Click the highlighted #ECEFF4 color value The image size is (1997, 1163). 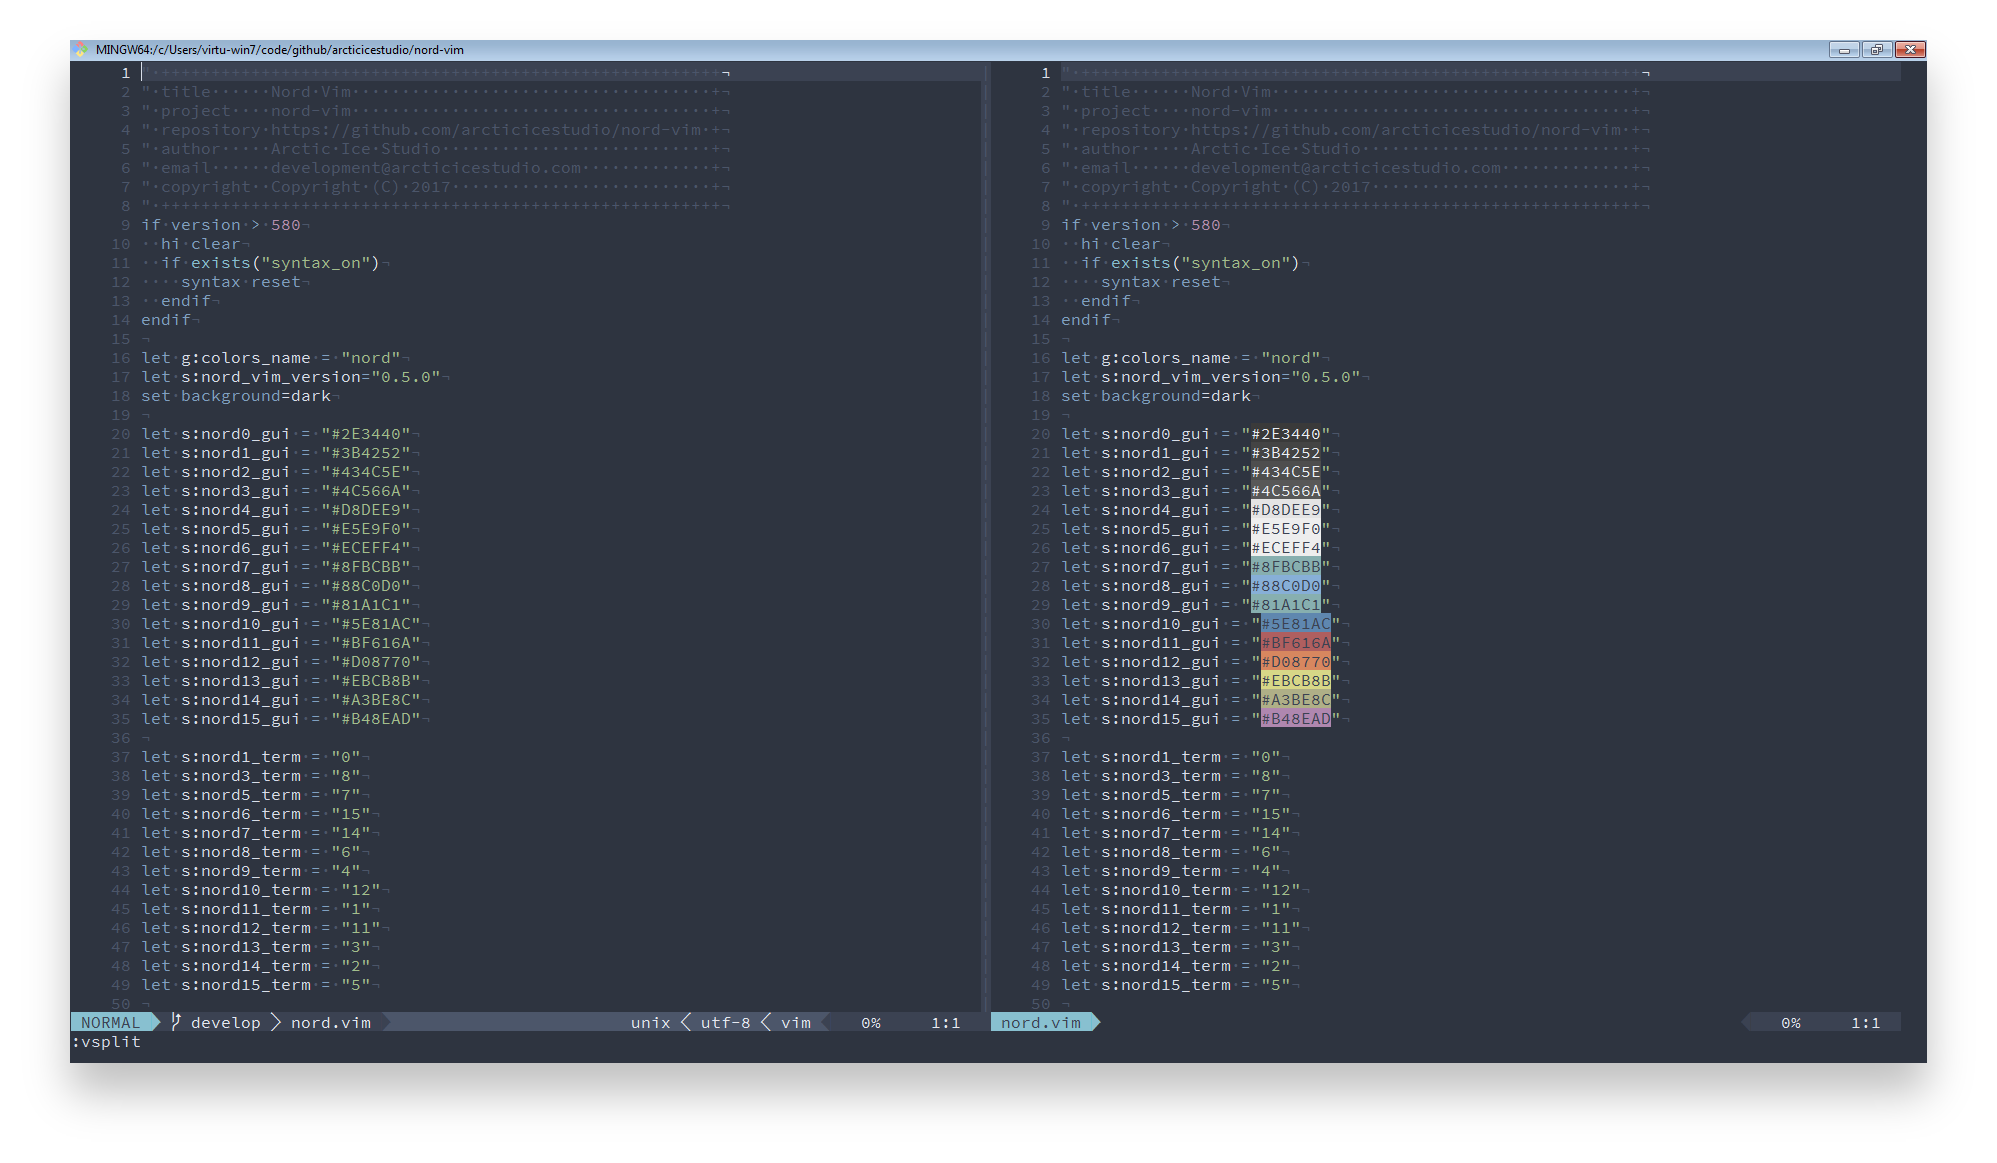point(1286,548)
